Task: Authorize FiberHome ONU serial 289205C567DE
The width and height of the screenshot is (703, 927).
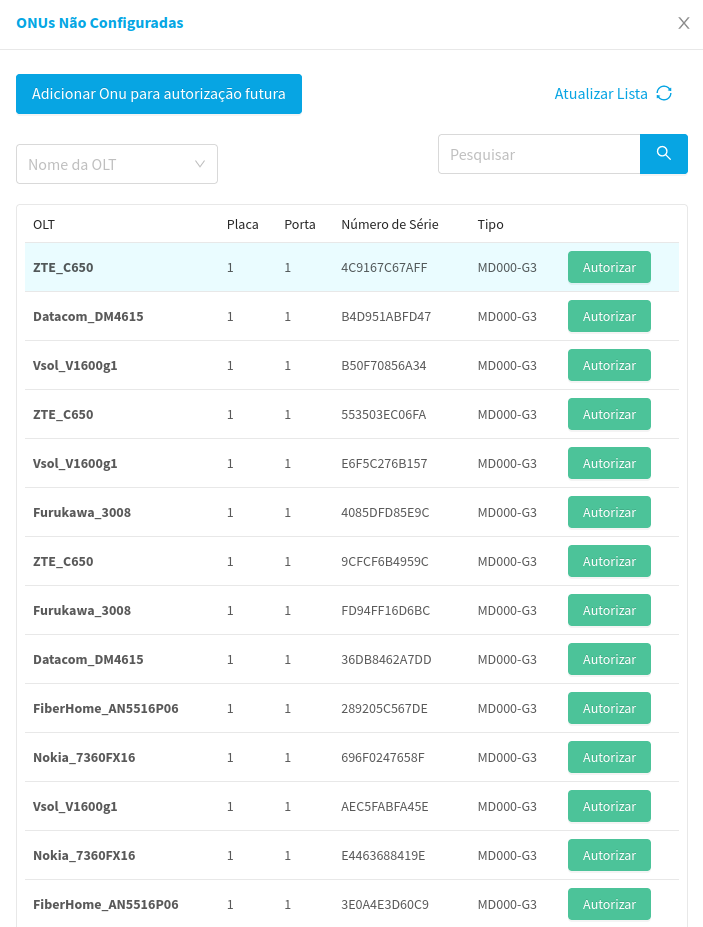Action: pos(609,709)
